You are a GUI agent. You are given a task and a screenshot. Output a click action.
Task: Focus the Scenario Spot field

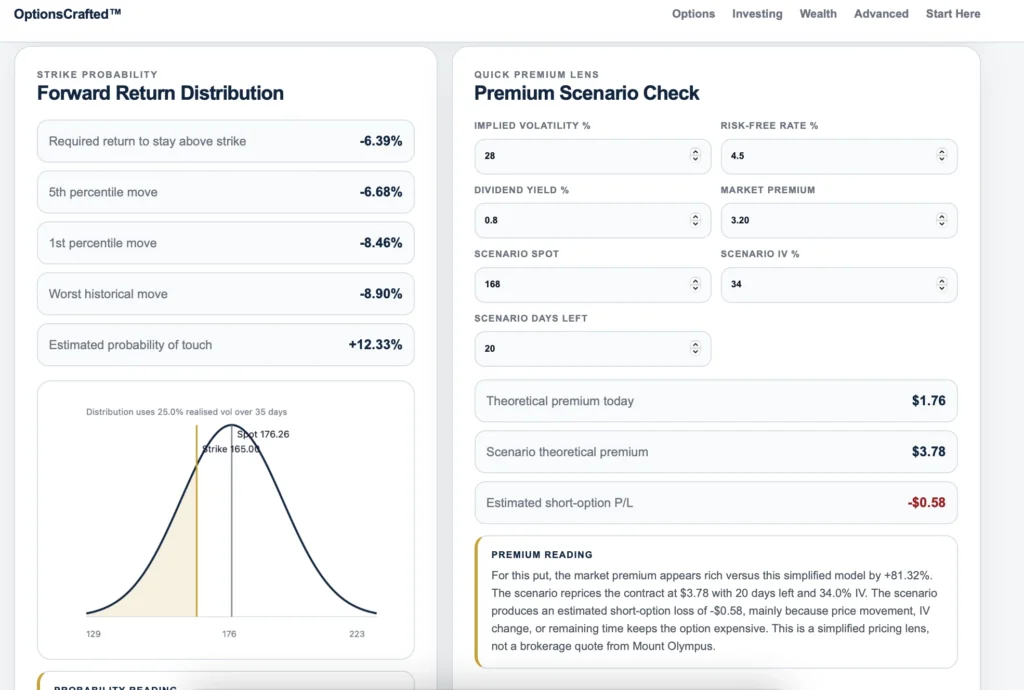[592, 284]
